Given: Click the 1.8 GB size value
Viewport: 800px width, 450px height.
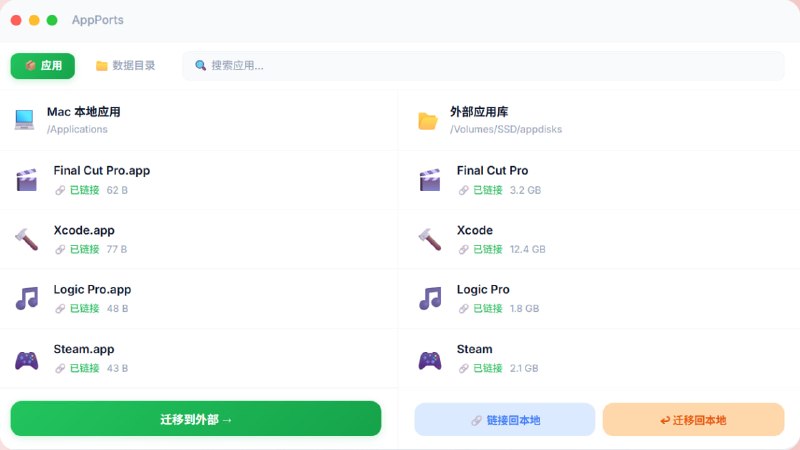Looking at the screenshot, I should tap(524, 309).
